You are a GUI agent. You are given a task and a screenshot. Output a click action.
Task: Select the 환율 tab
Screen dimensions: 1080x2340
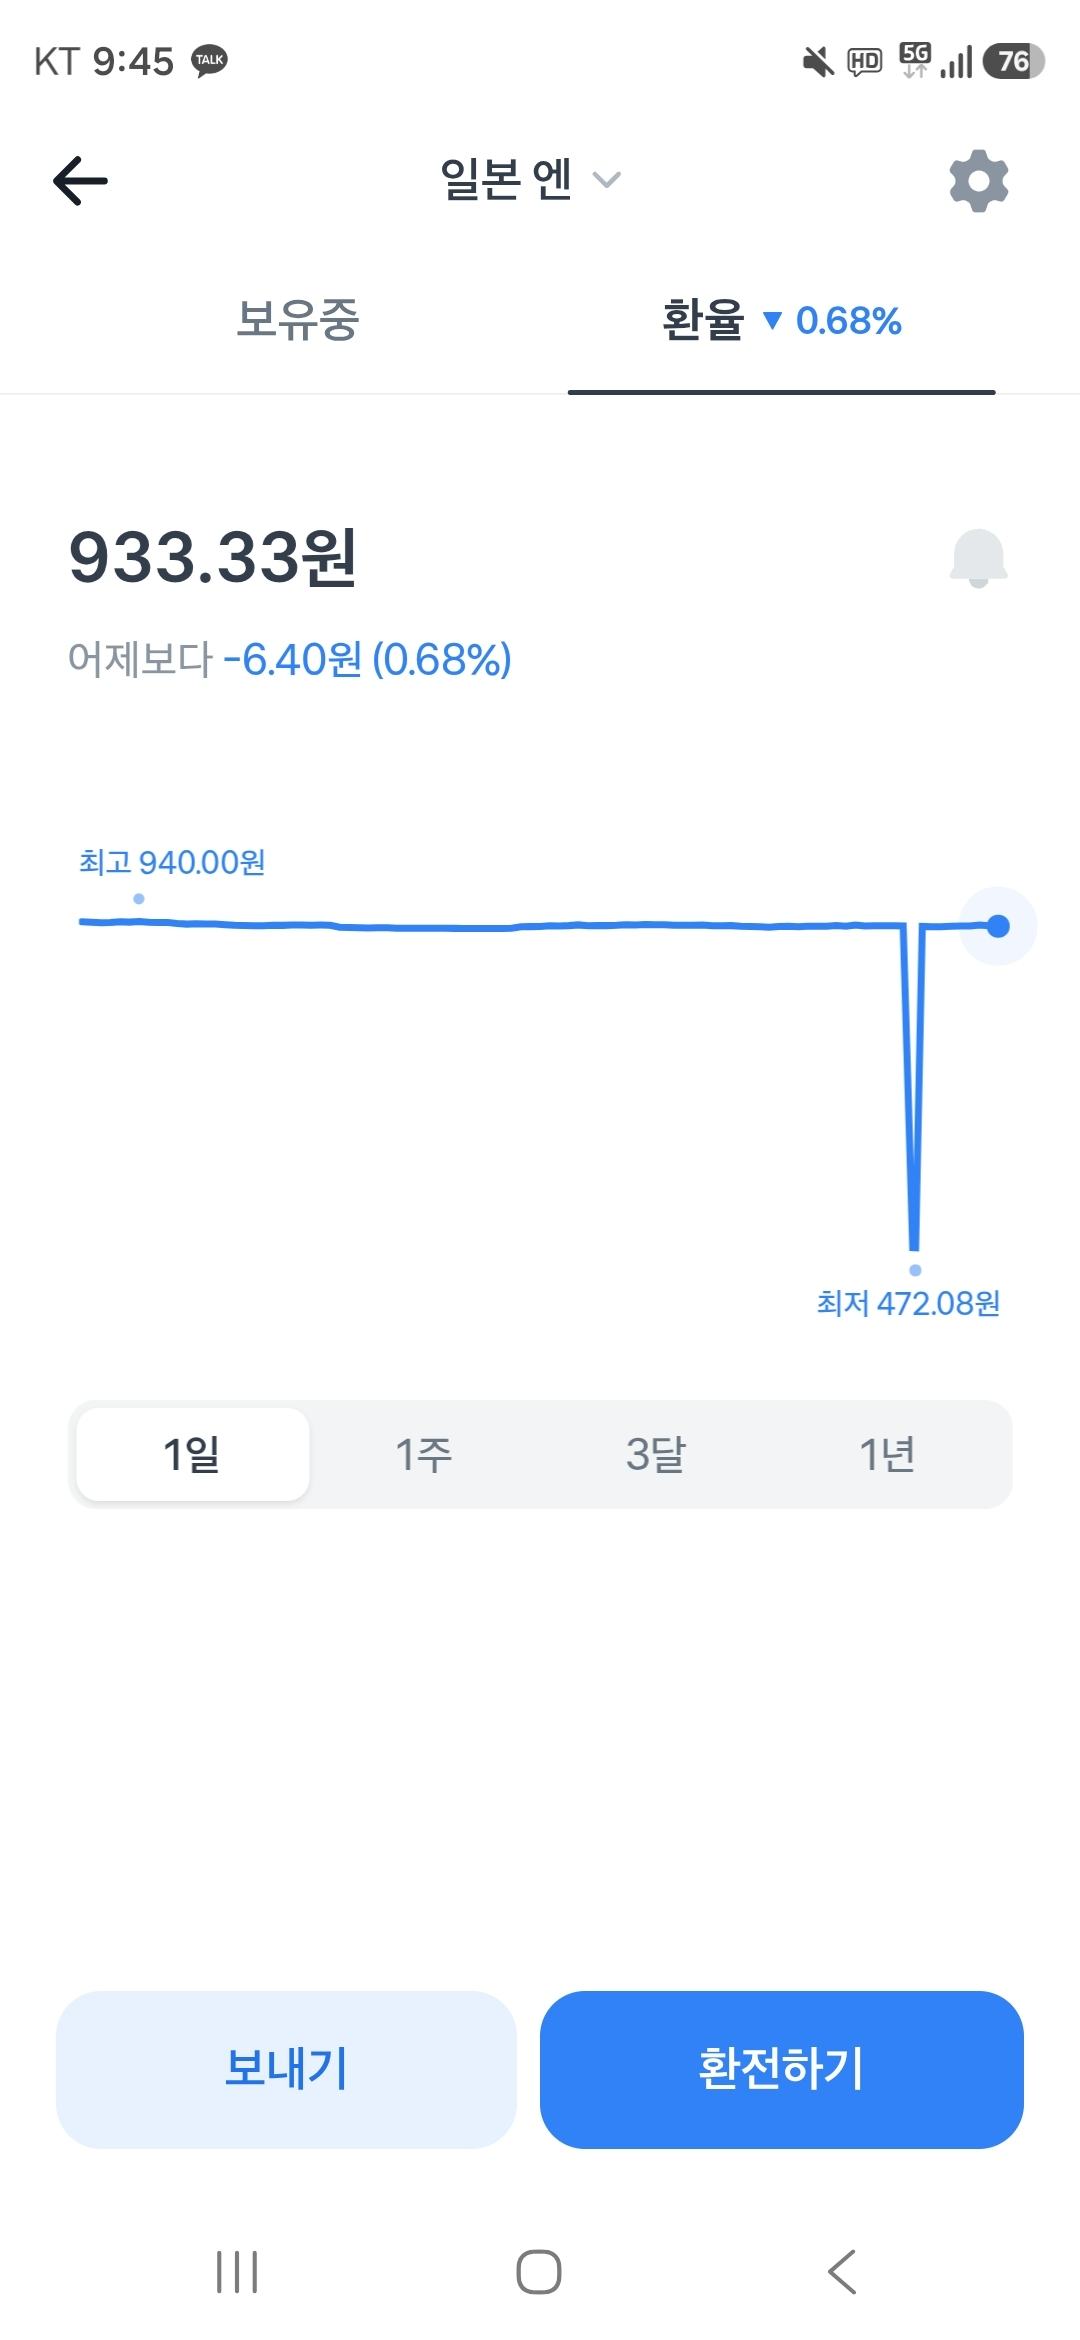click(x=781, y=320)
